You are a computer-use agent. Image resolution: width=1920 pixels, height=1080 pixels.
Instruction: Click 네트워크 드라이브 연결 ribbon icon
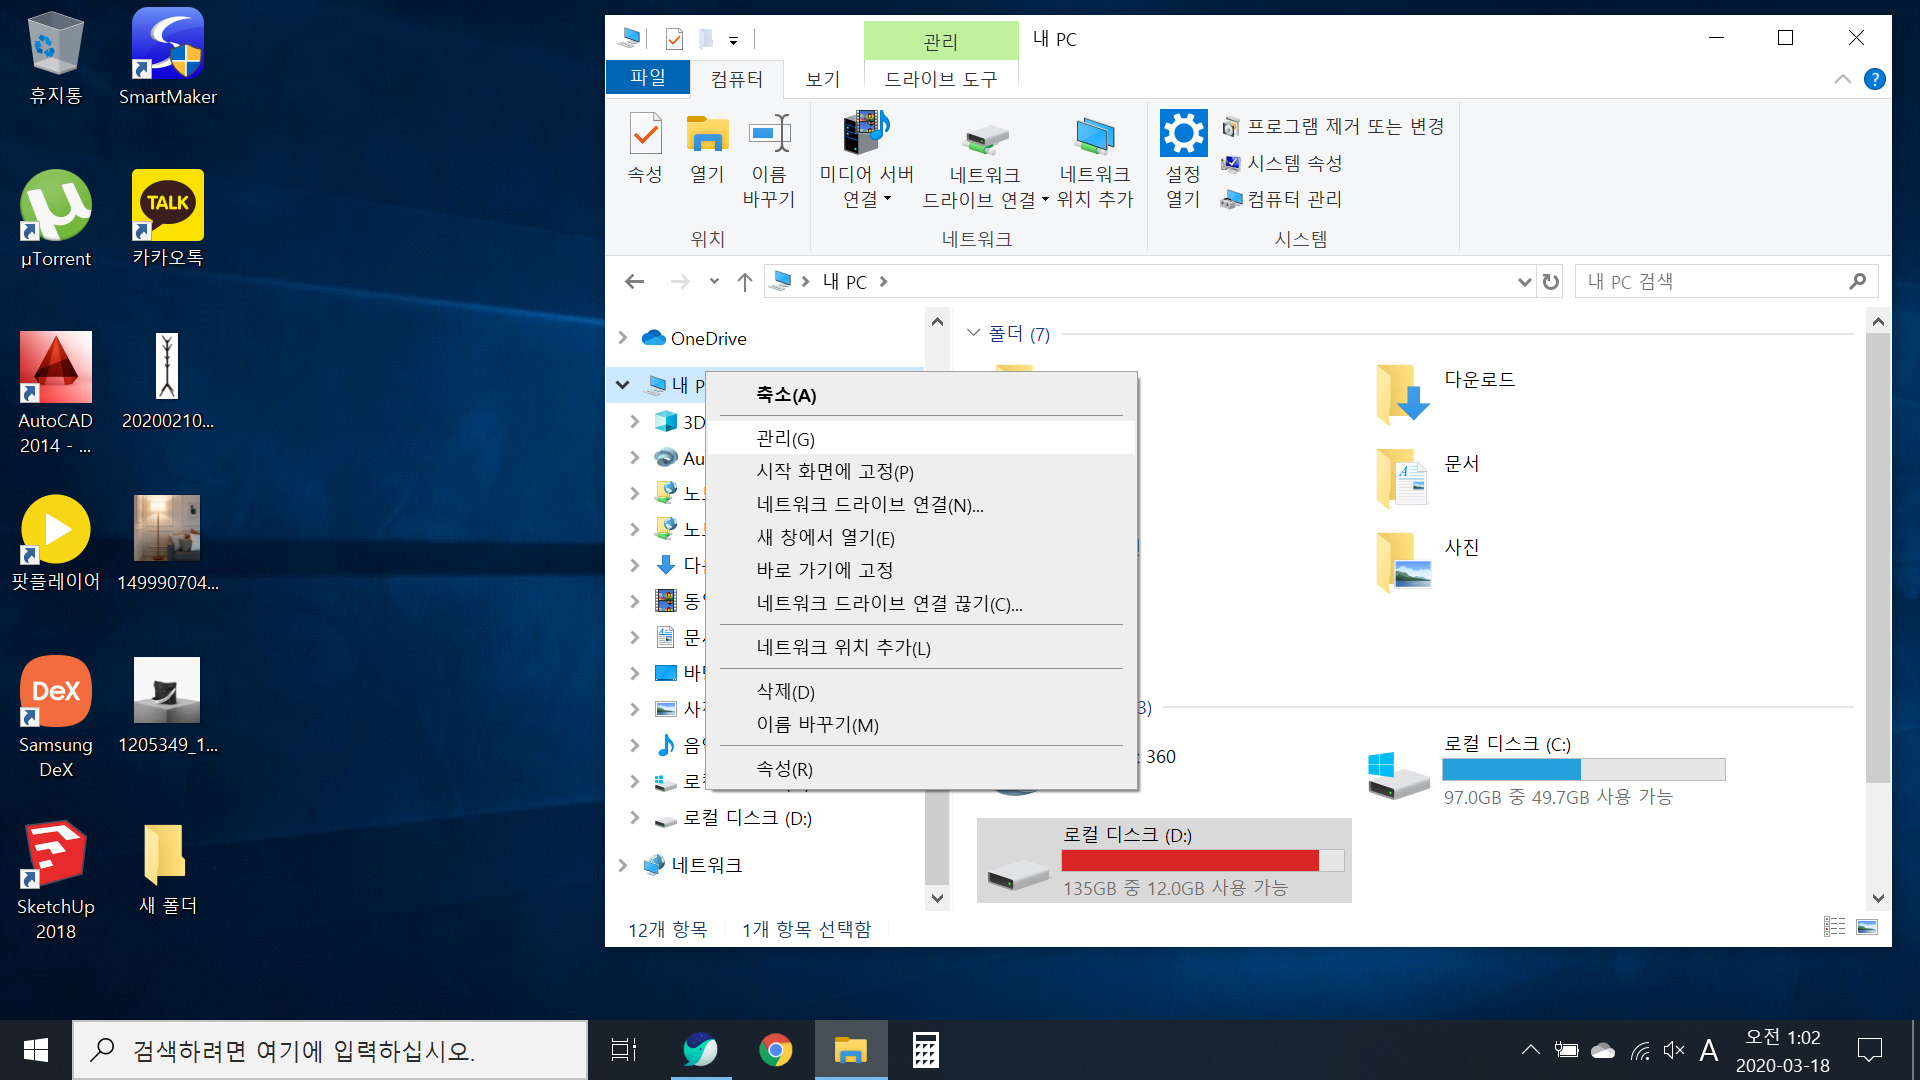[x=985, y=162]
